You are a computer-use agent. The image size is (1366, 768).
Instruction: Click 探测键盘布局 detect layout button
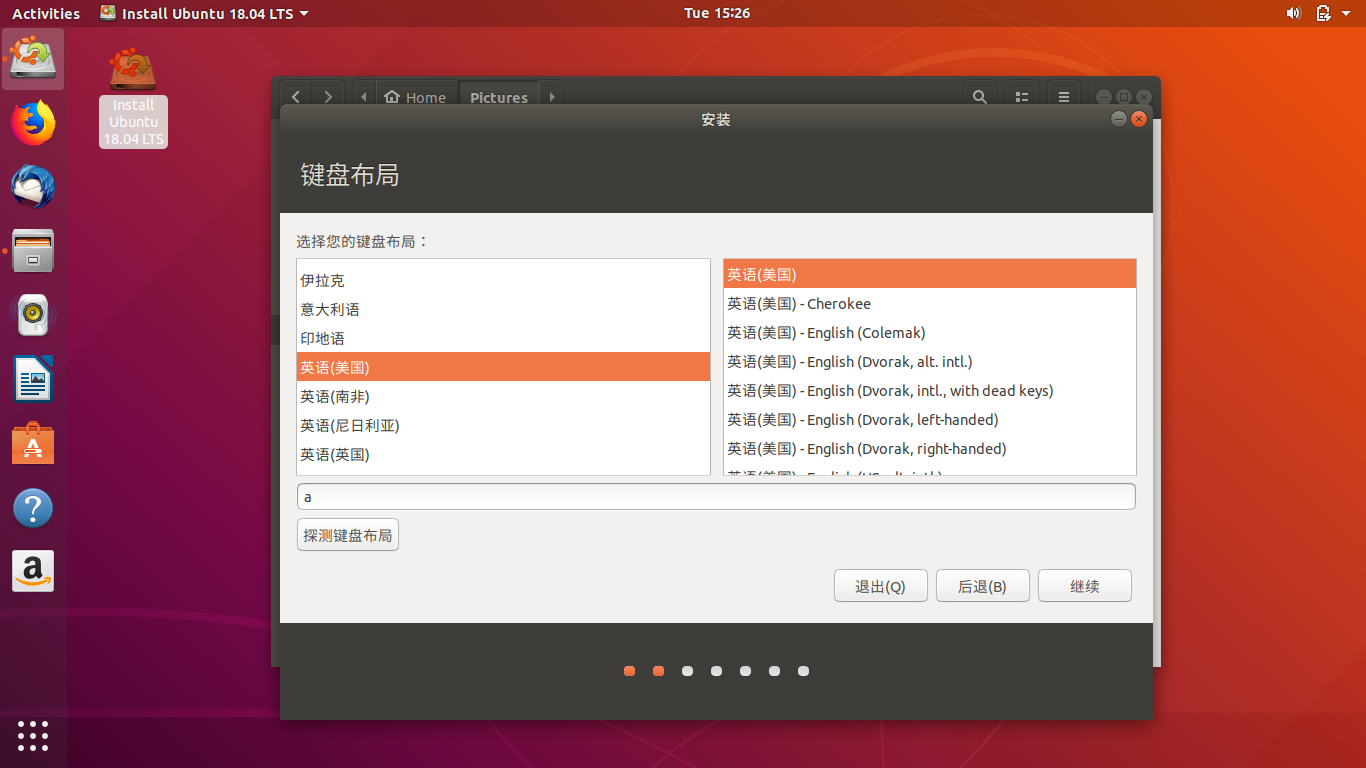[348, 535]
